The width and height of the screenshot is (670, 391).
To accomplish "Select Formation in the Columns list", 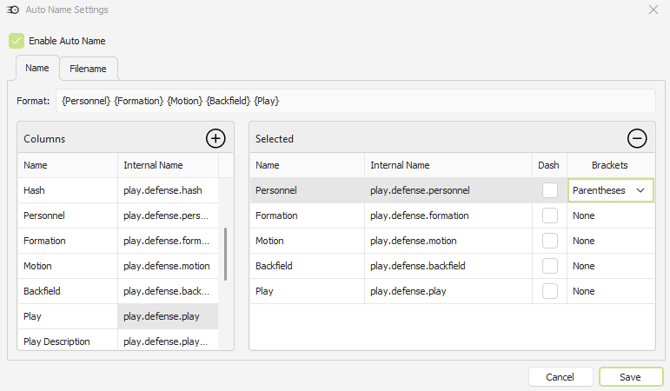I will (x=68, y=241).
